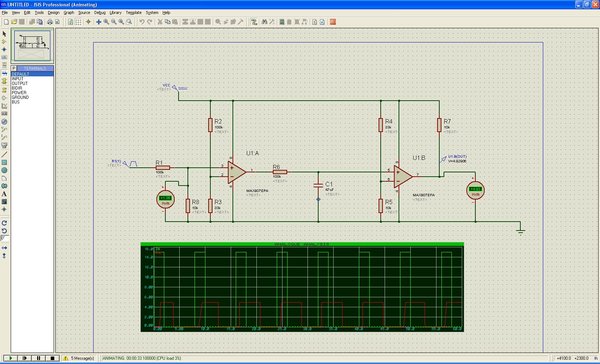Viewport: 600px width, 364px height.
Task: Redraw the display
Action: pyautogui.click(x=70, y=22)
